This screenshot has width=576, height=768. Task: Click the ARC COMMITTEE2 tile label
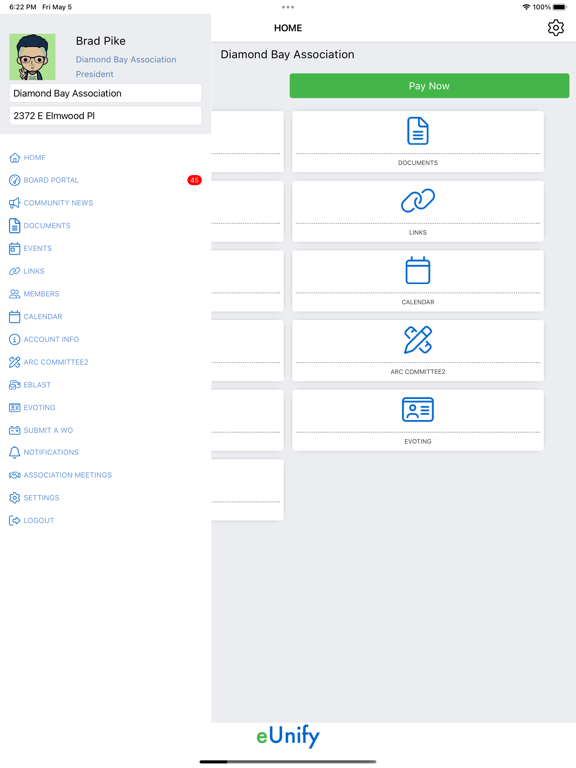tap(418, 372)
